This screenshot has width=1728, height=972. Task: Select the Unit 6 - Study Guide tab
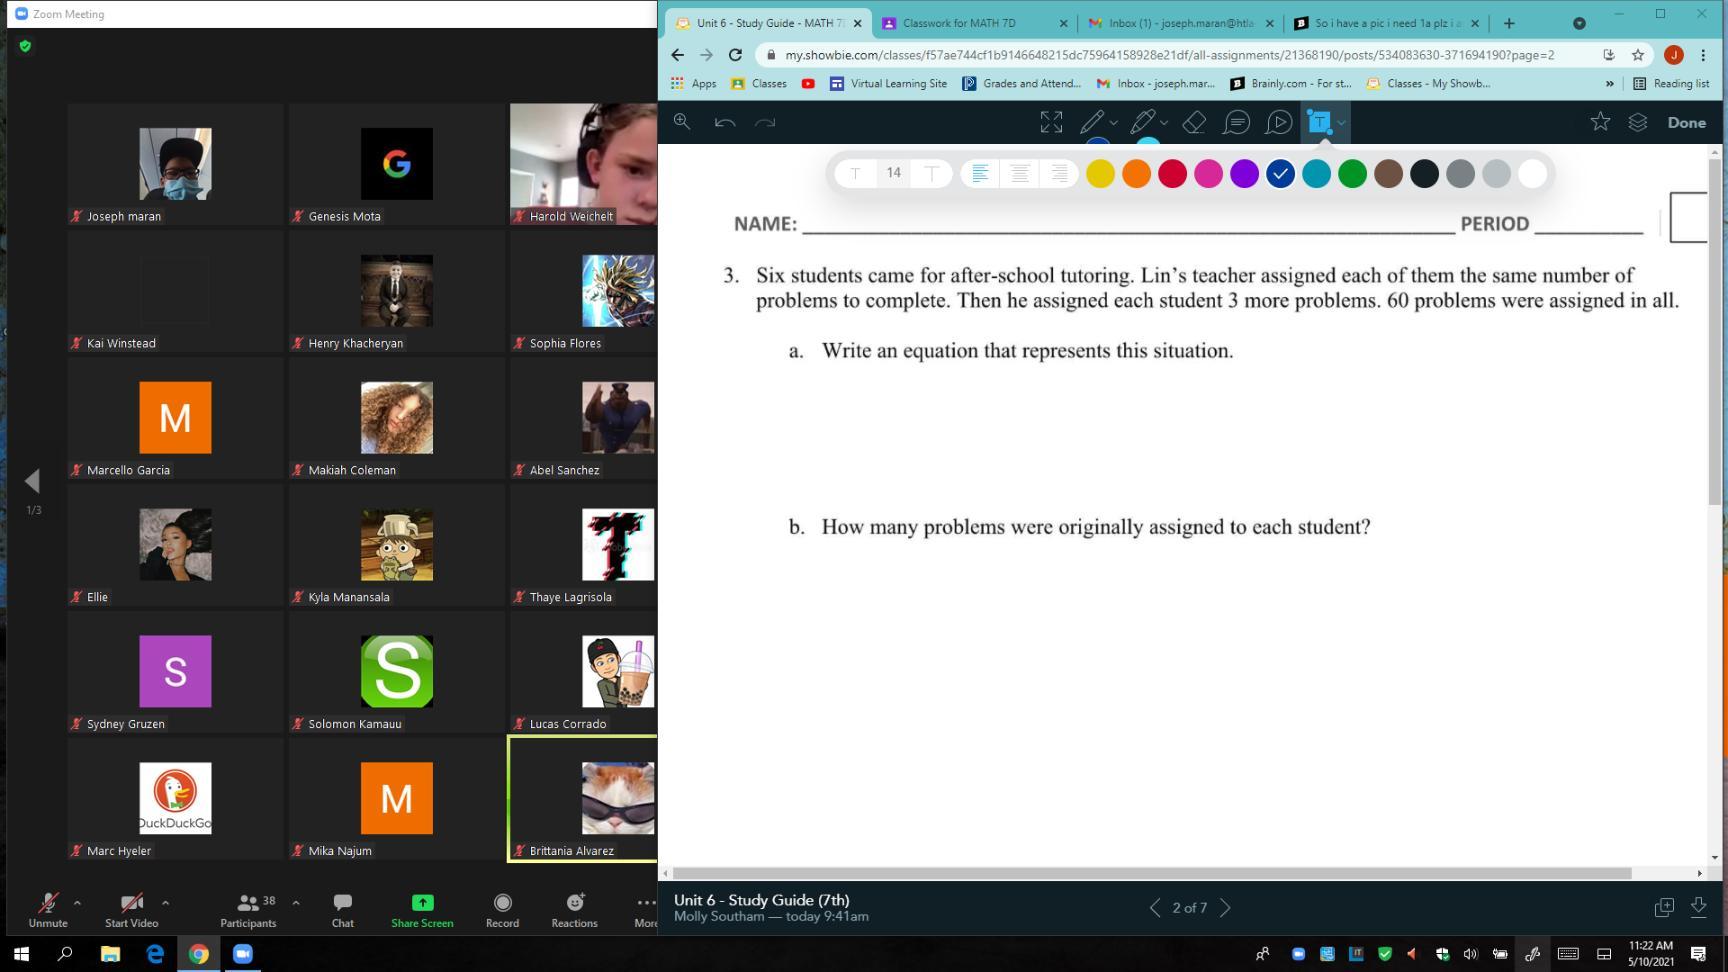767,23
